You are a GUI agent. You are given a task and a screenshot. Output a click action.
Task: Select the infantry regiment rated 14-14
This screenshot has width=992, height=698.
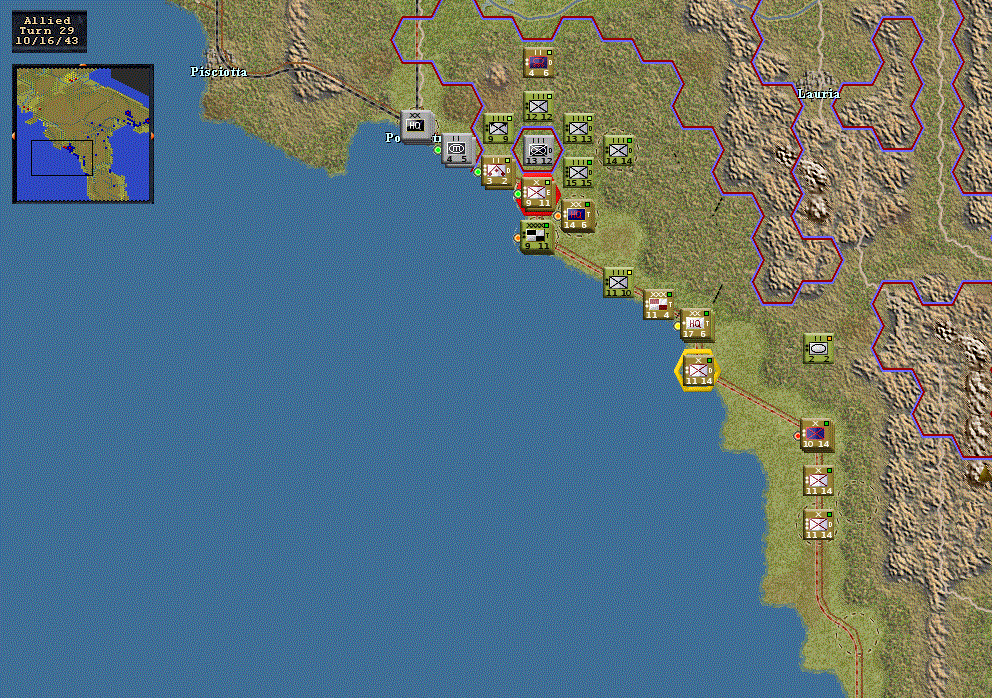click(x=619, y=151)
